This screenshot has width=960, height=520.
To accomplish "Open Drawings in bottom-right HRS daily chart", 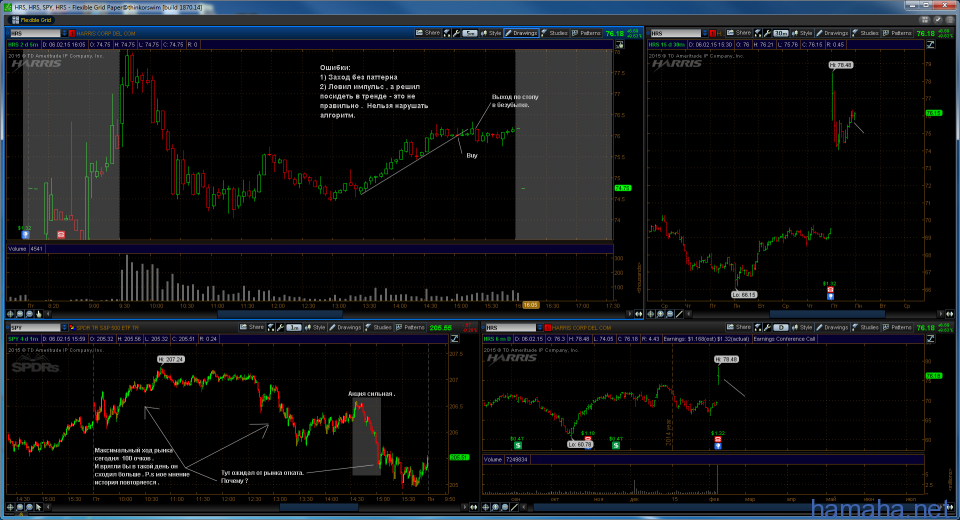I will (832, 328).
